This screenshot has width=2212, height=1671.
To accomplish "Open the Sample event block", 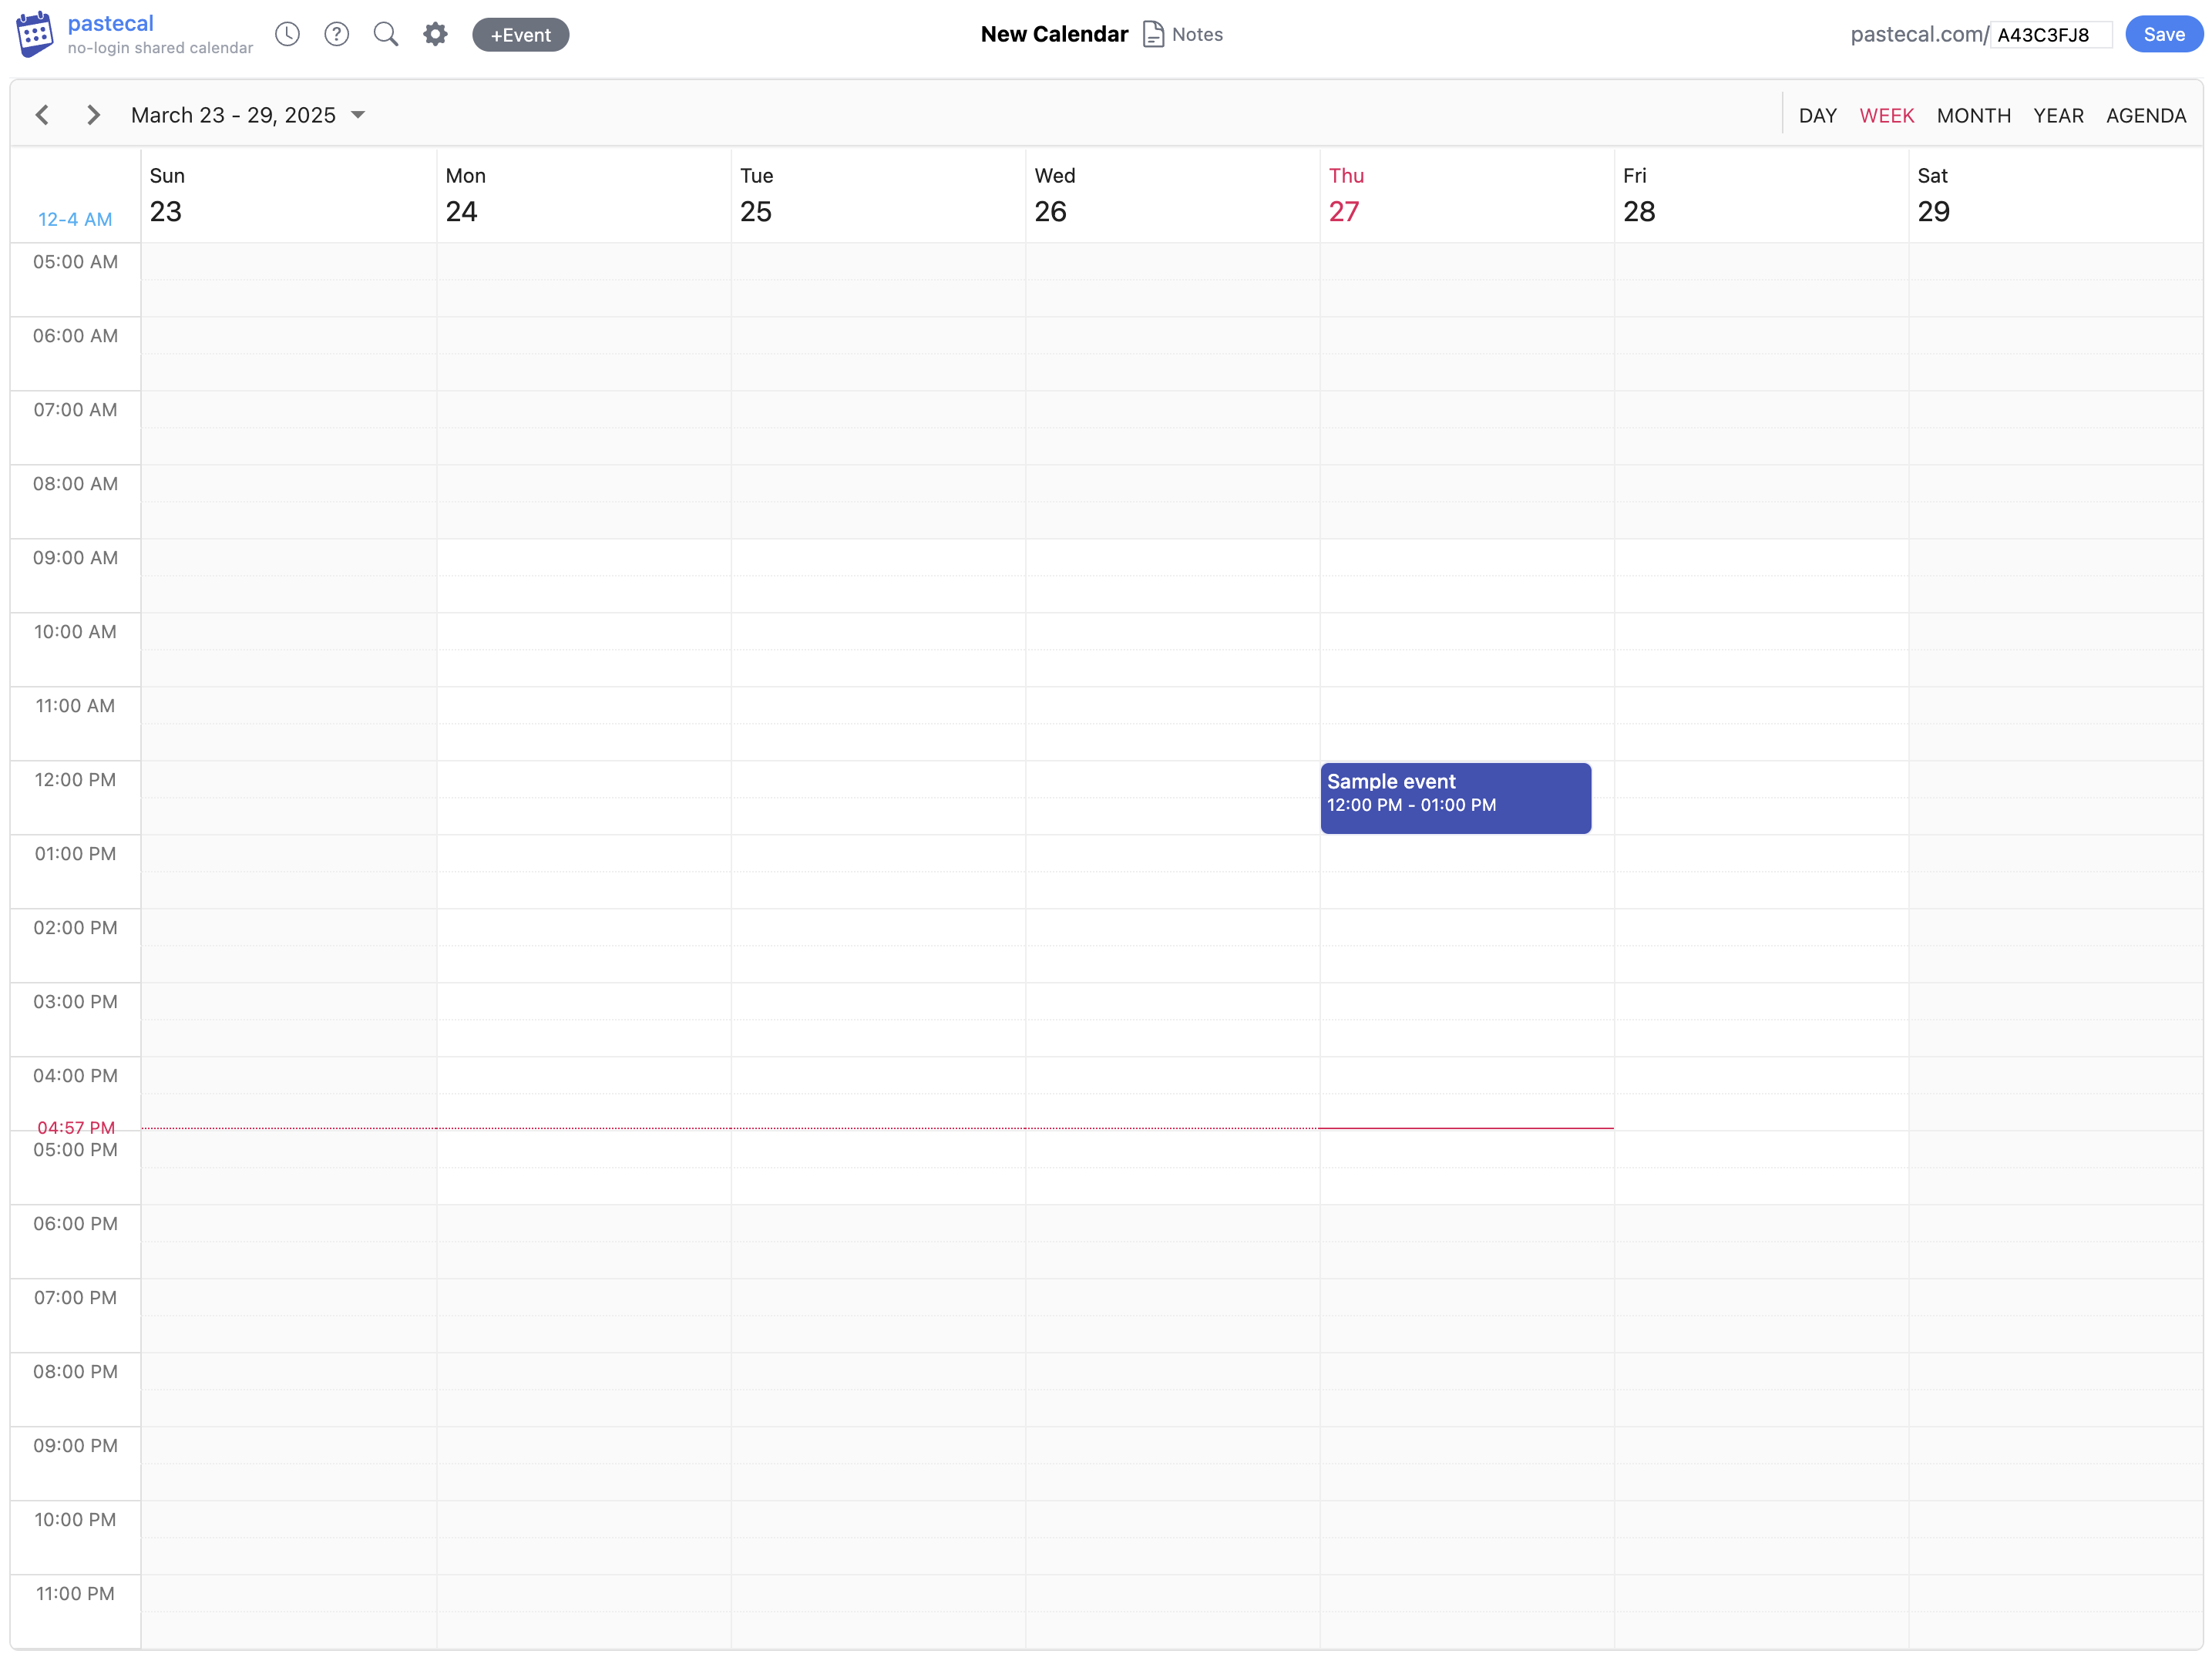I will click(x=1455, y=798).
